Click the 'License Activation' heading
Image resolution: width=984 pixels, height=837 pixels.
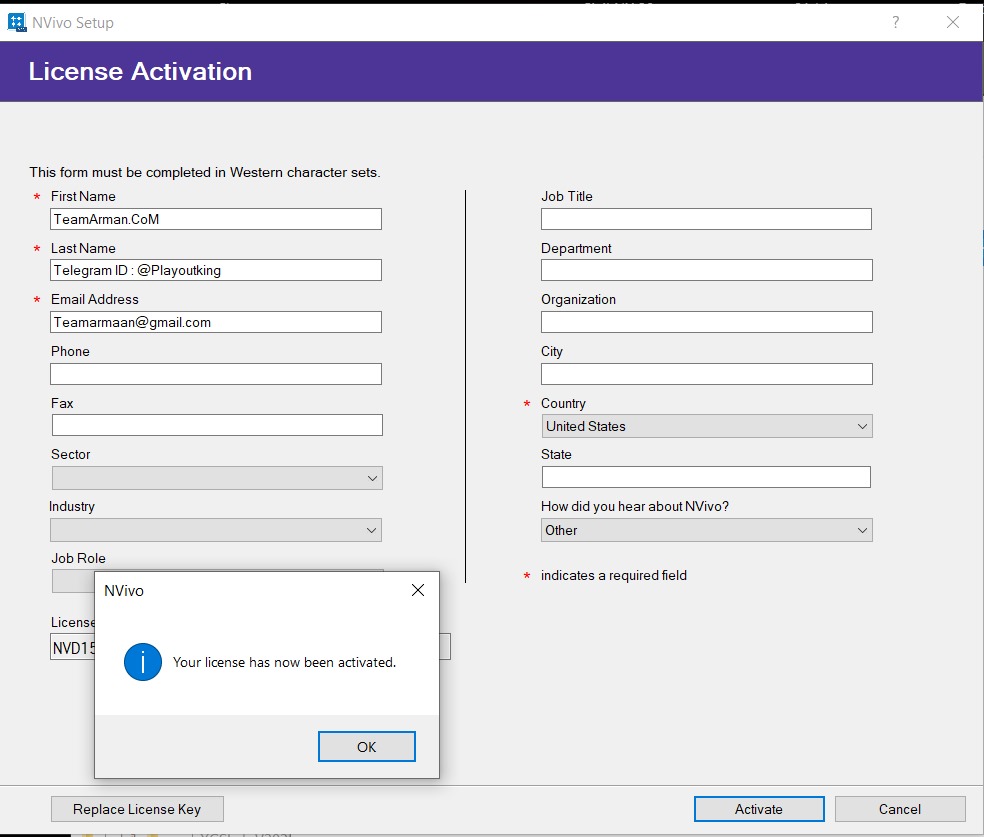pyautogui.click(x=141, y=72)
